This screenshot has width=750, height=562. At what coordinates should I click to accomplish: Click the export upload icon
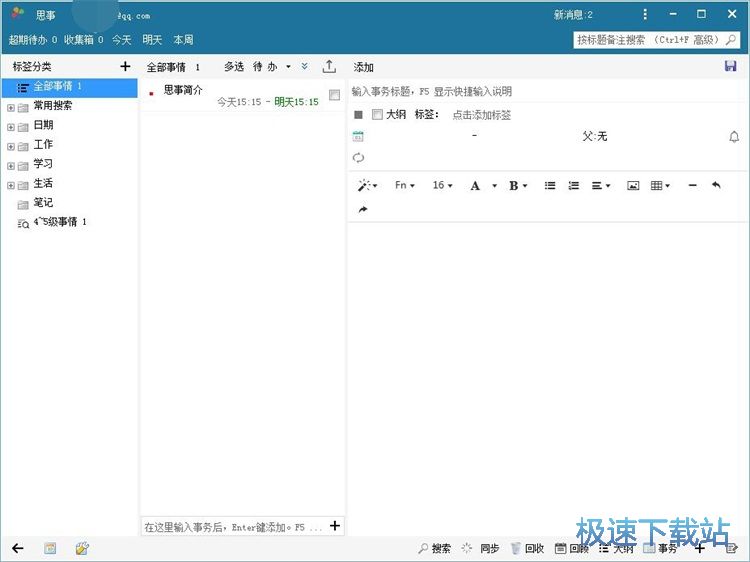(329, 67)
